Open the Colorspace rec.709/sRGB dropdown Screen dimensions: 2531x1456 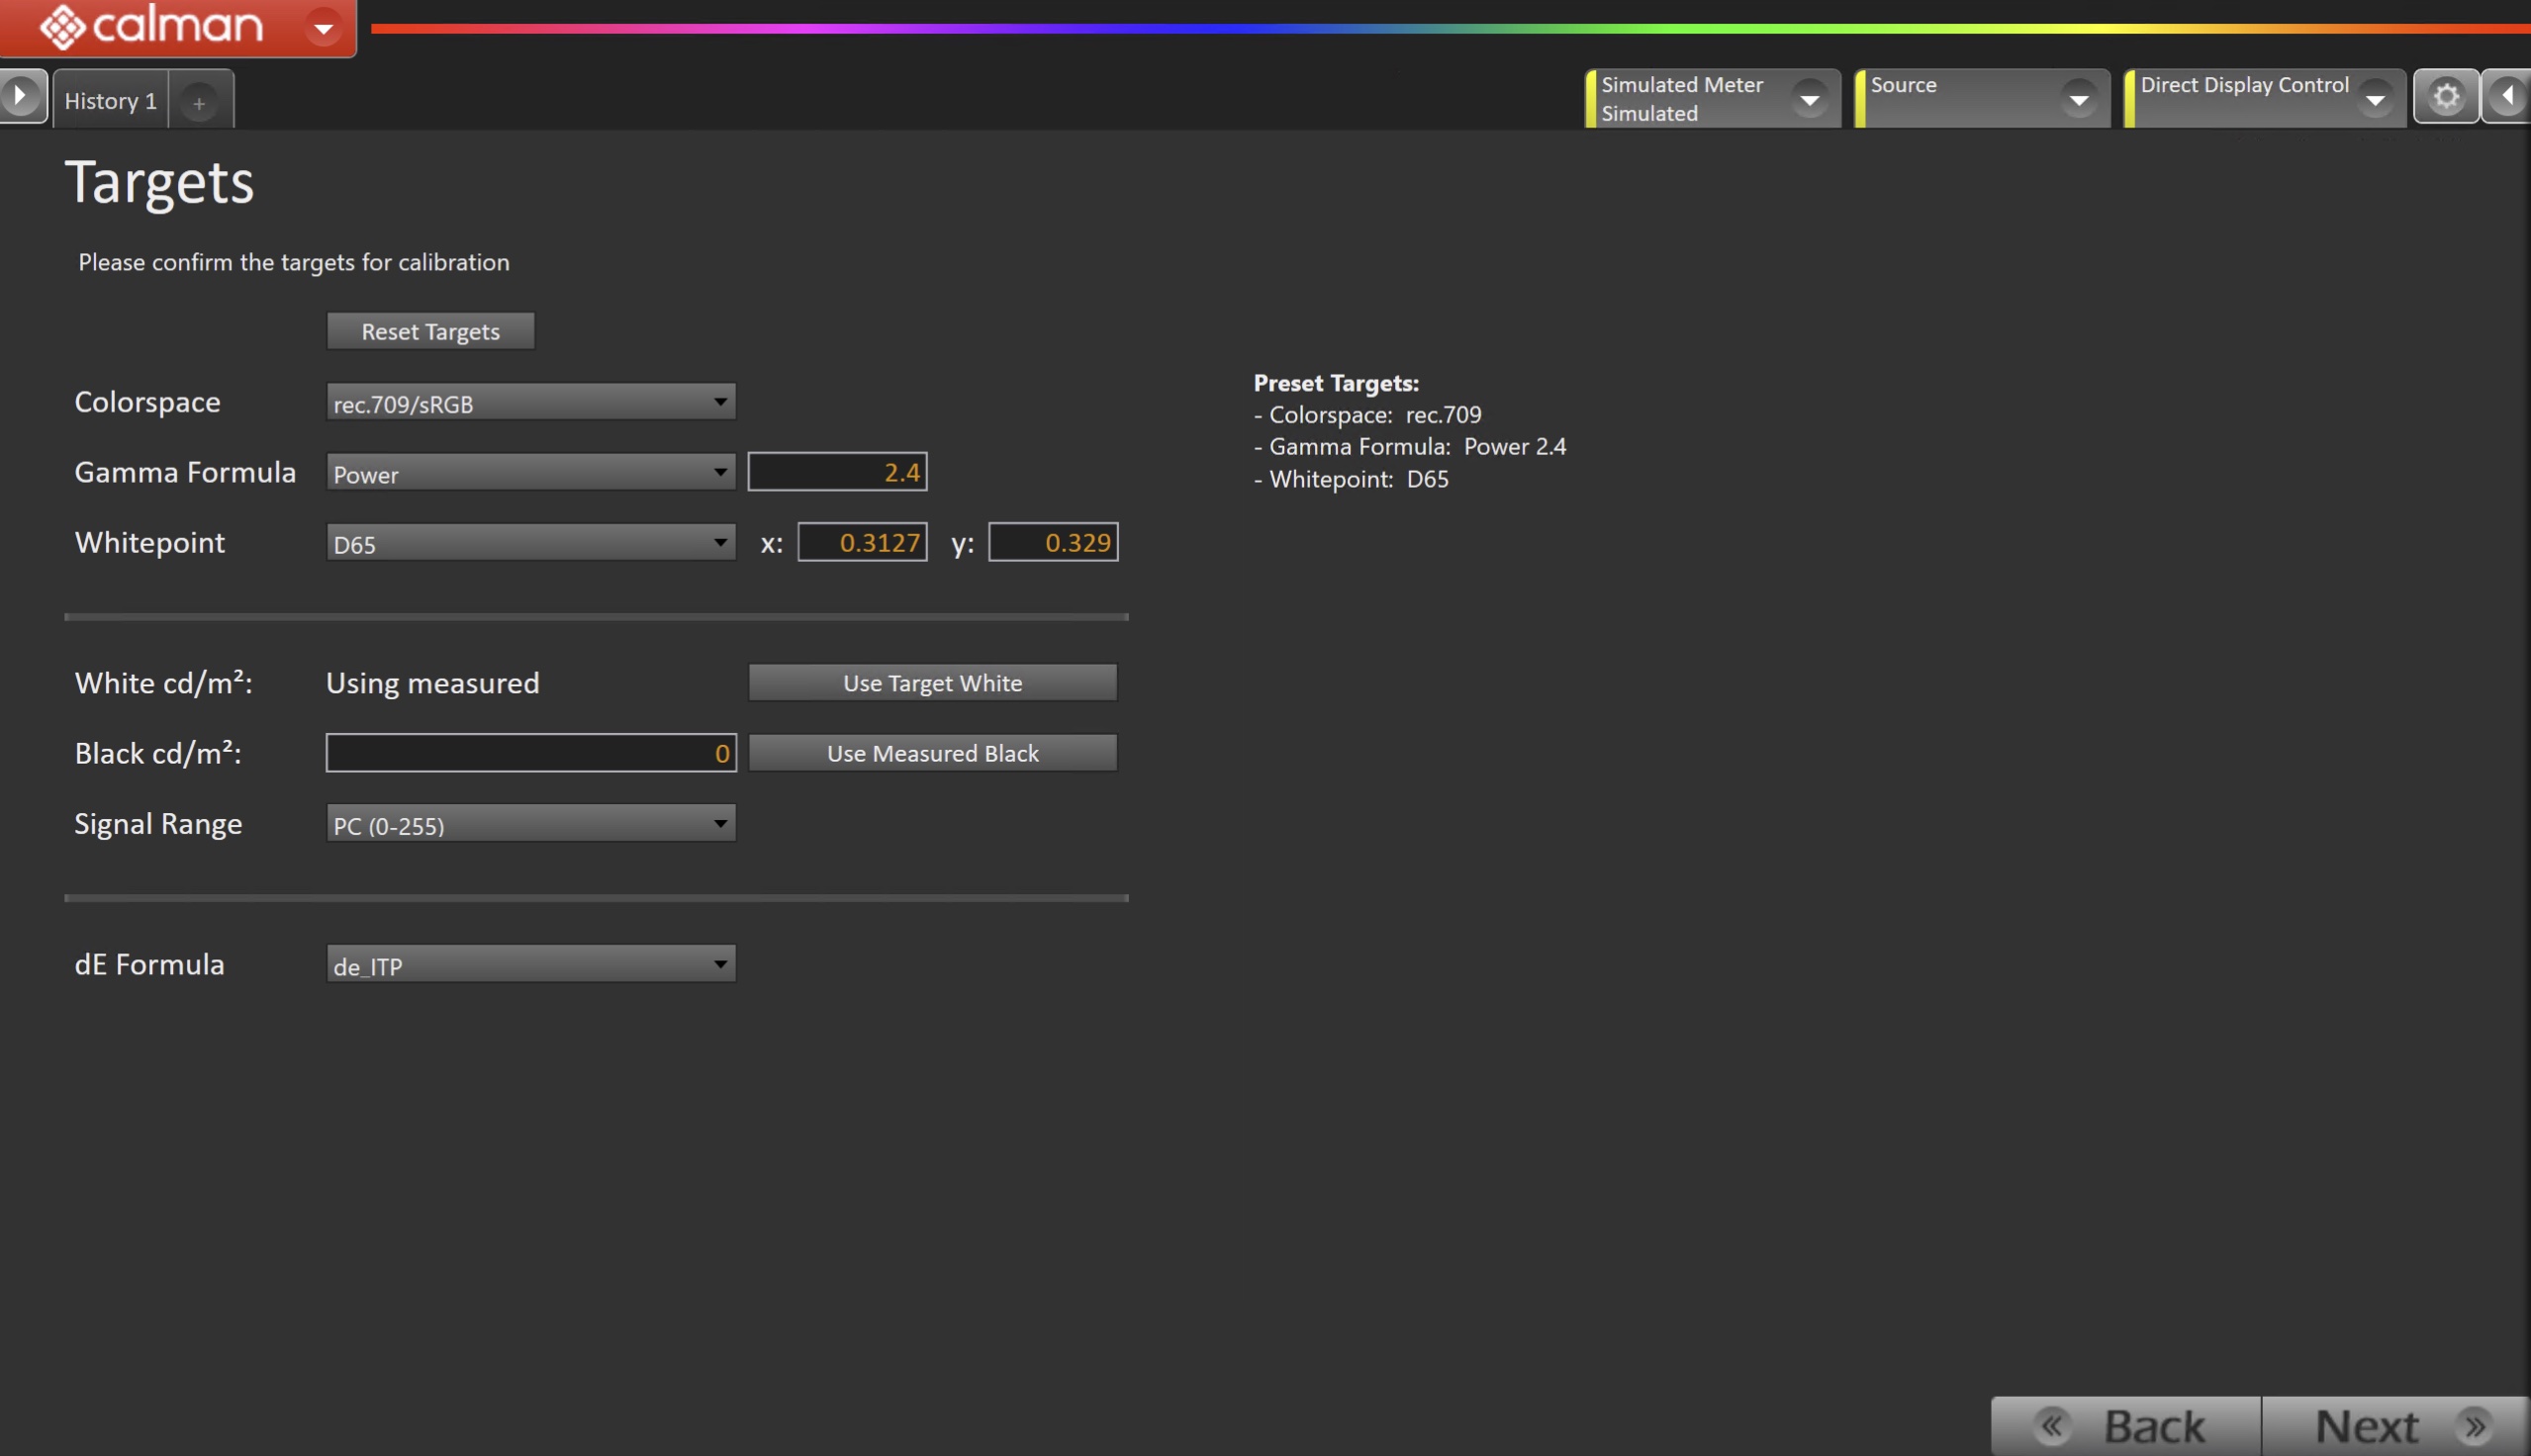(530, 403)
